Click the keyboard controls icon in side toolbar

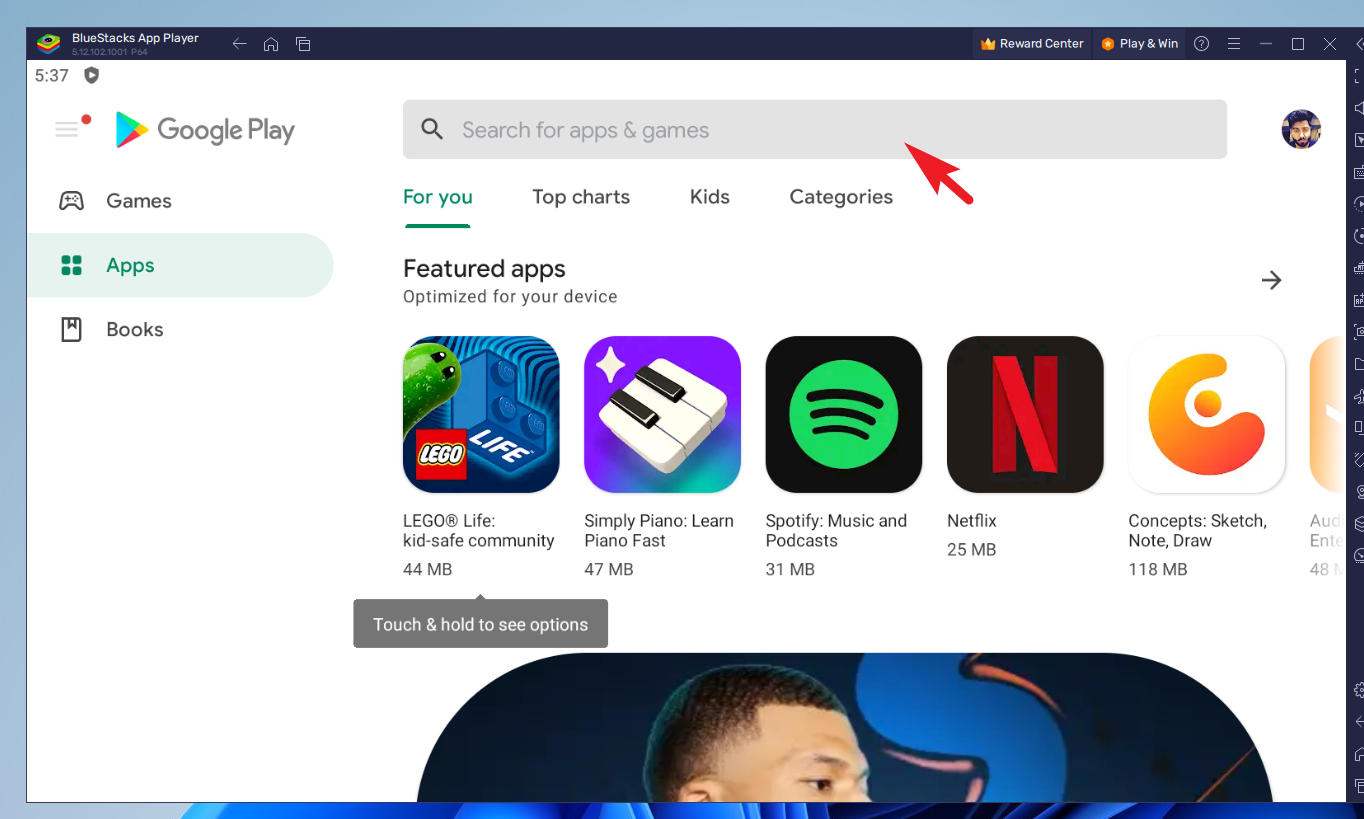(1359, 172)
